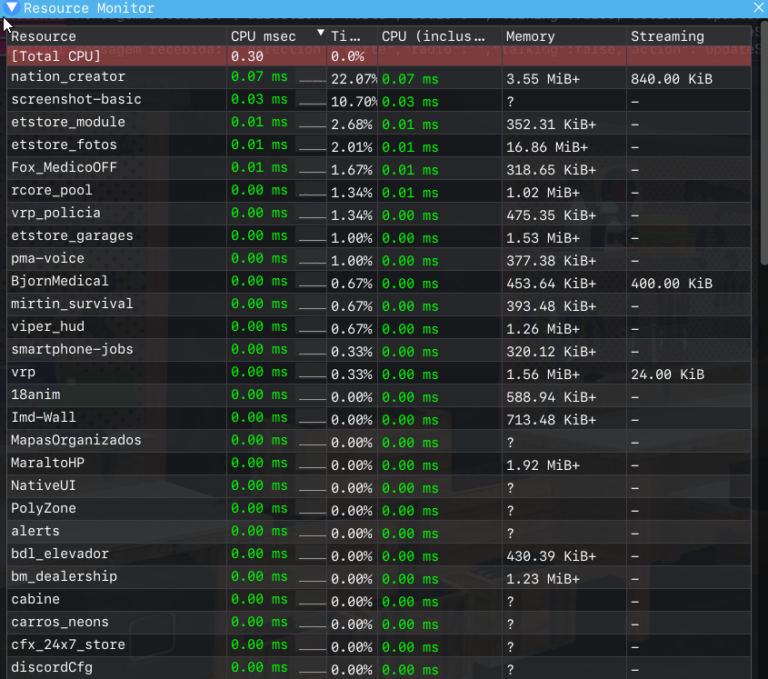This screenshot has width=768, height=679.
Task: Sort by the Memory column header
Action: pos(530,36)
